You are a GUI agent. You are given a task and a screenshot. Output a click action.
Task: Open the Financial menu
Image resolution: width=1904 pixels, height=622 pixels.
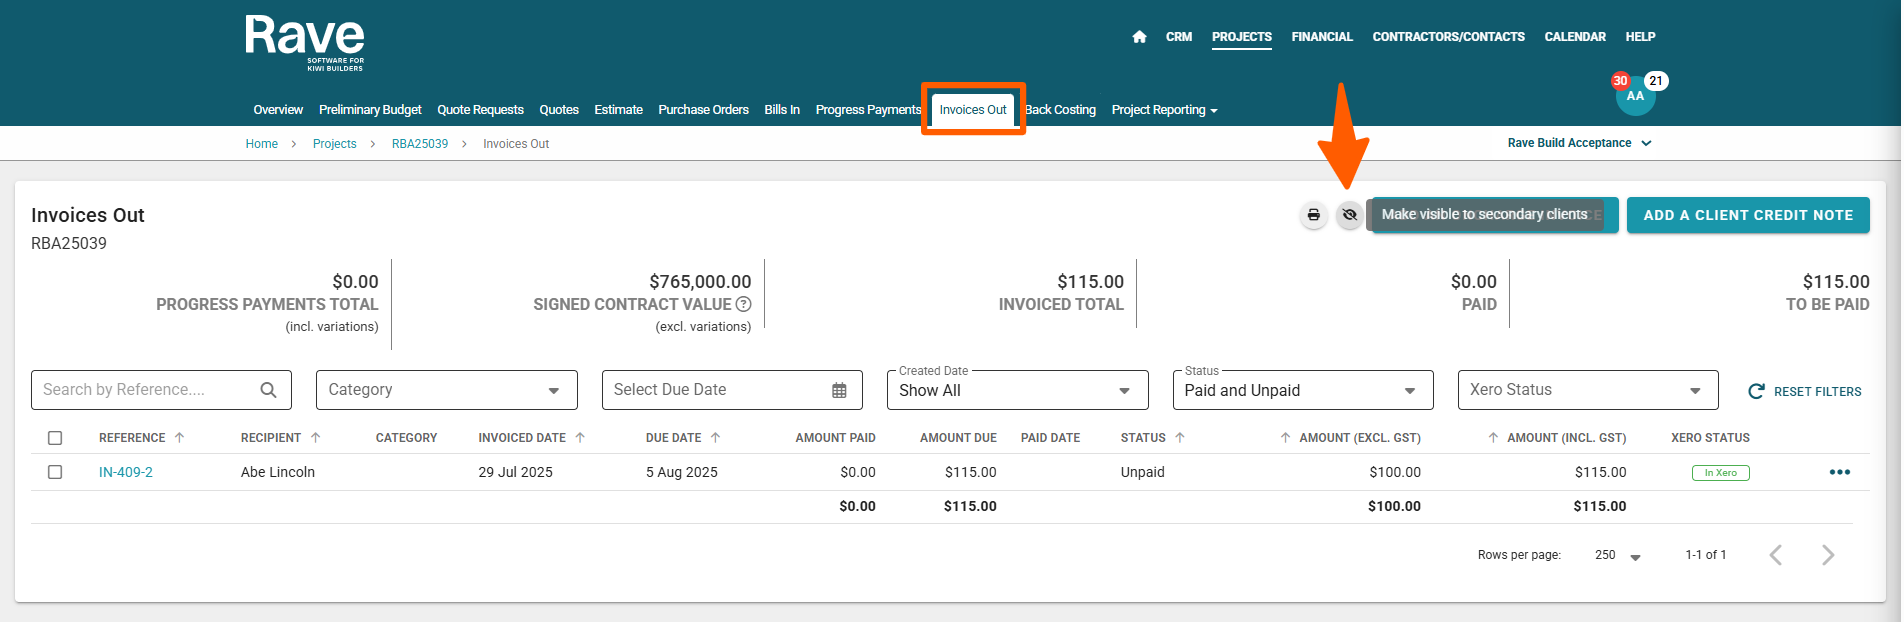point(1321,37)
